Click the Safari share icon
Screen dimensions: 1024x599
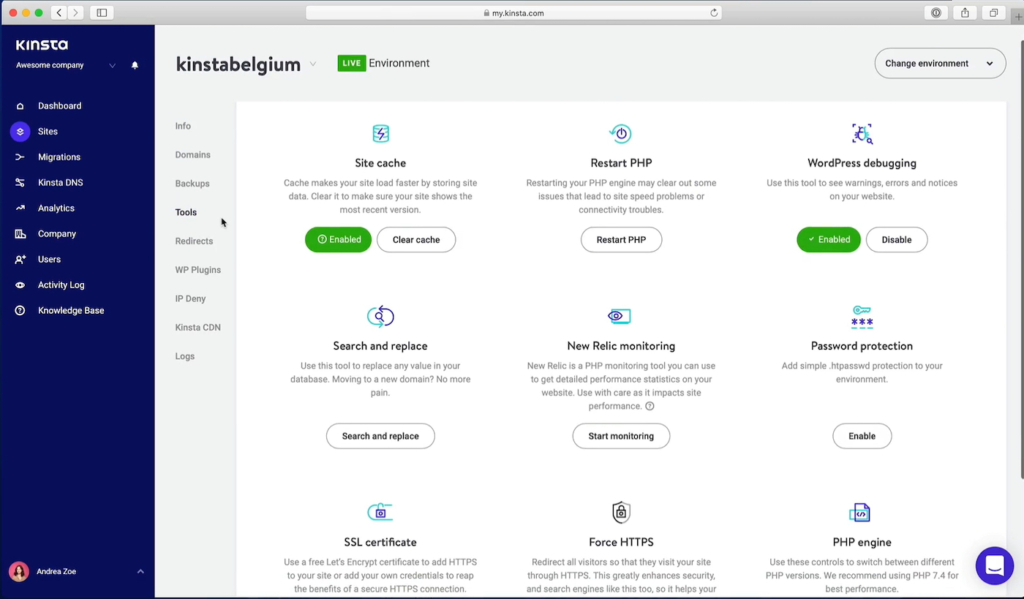pos(965,13)
